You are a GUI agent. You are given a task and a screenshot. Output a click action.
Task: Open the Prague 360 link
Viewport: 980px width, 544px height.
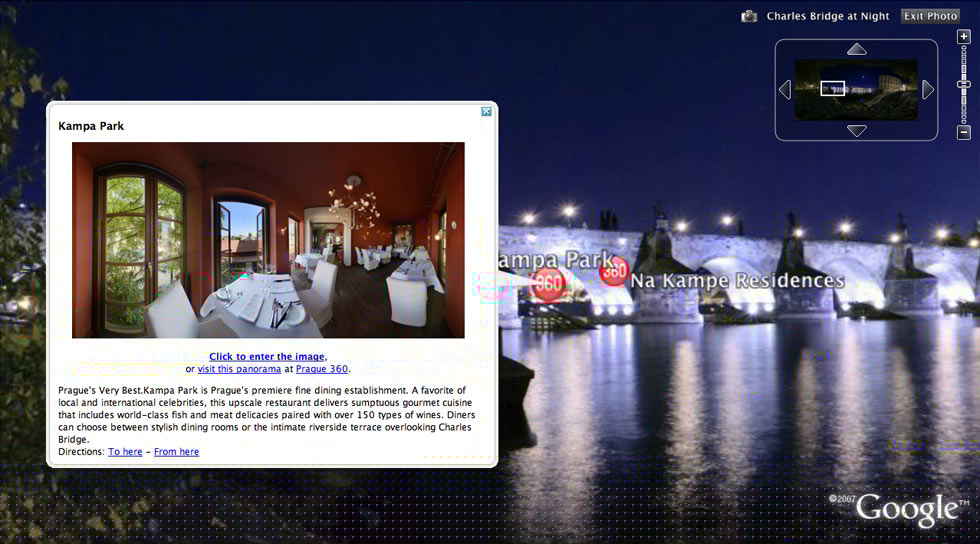click(x=322, y=369)
